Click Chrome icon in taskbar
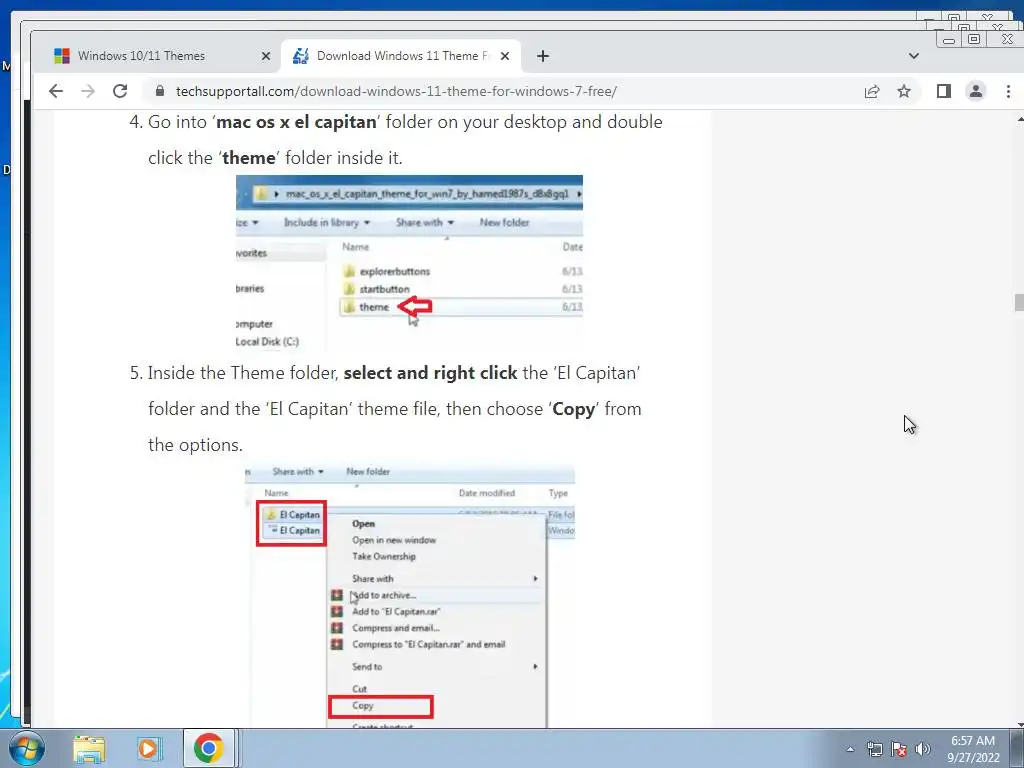Viewport: 1024px width, 768px height. click(x=208, y=748)
